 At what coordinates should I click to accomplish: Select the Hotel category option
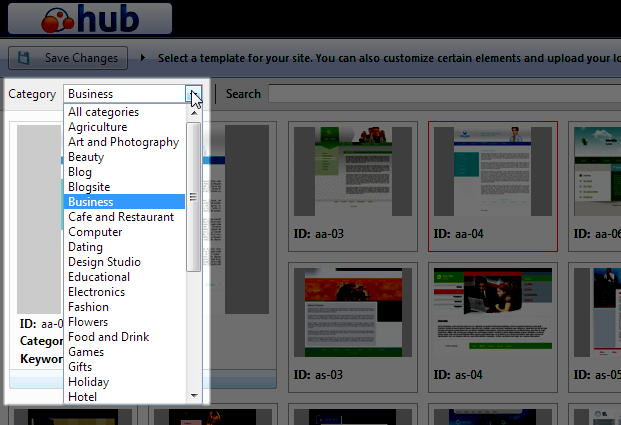tap(82, 397)
